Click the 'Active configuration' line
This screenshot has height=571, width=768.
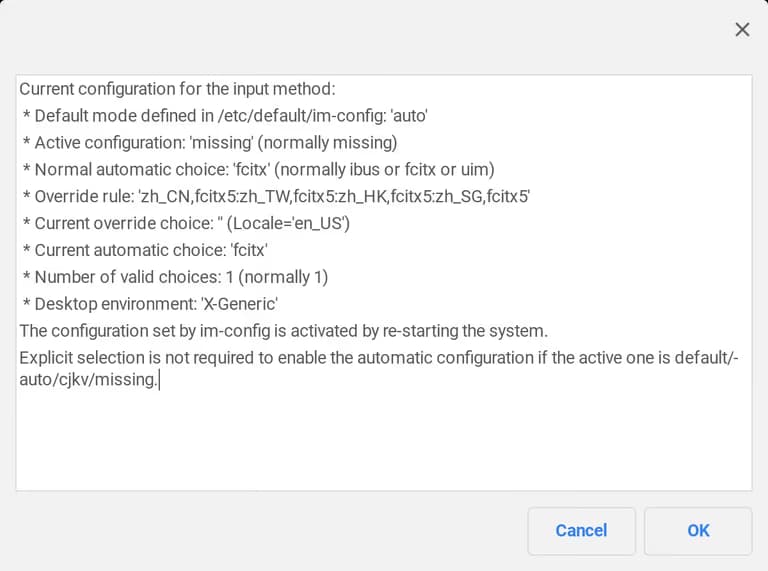point(209,143)
